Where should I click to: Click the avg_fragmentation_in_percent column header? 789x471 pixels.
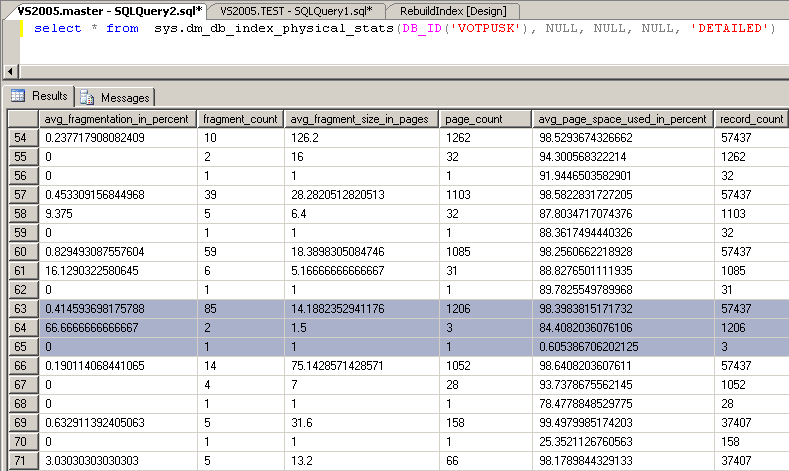point(117,119)
